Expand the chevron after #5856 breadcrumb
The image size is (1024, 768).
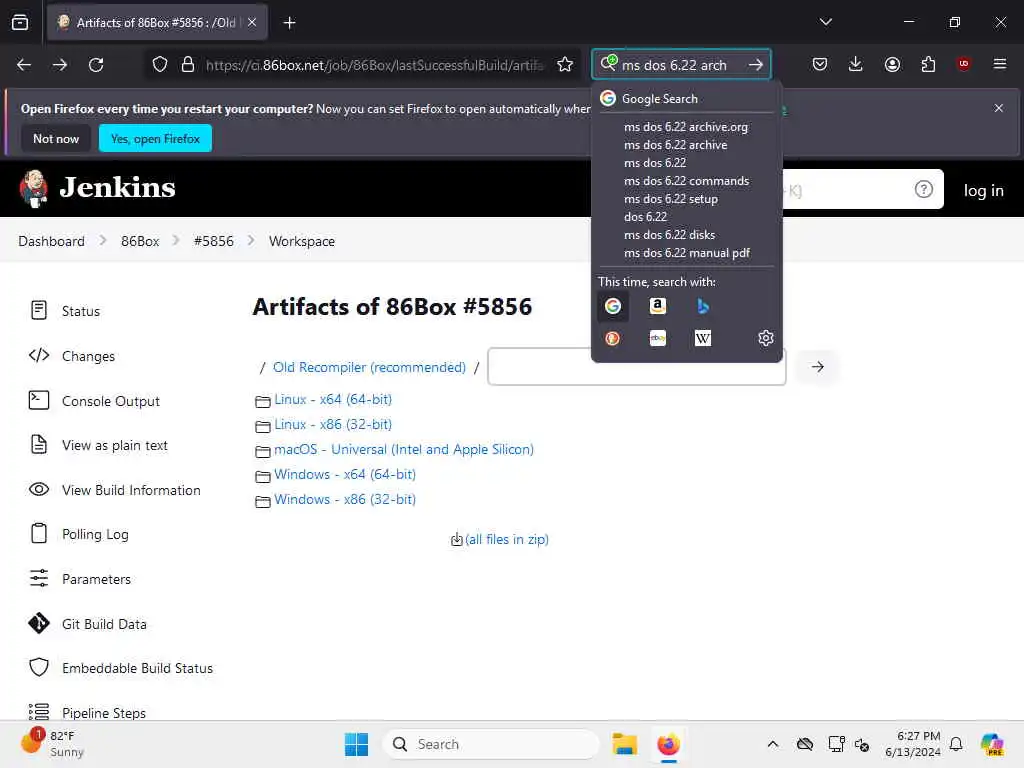(251, 241)
